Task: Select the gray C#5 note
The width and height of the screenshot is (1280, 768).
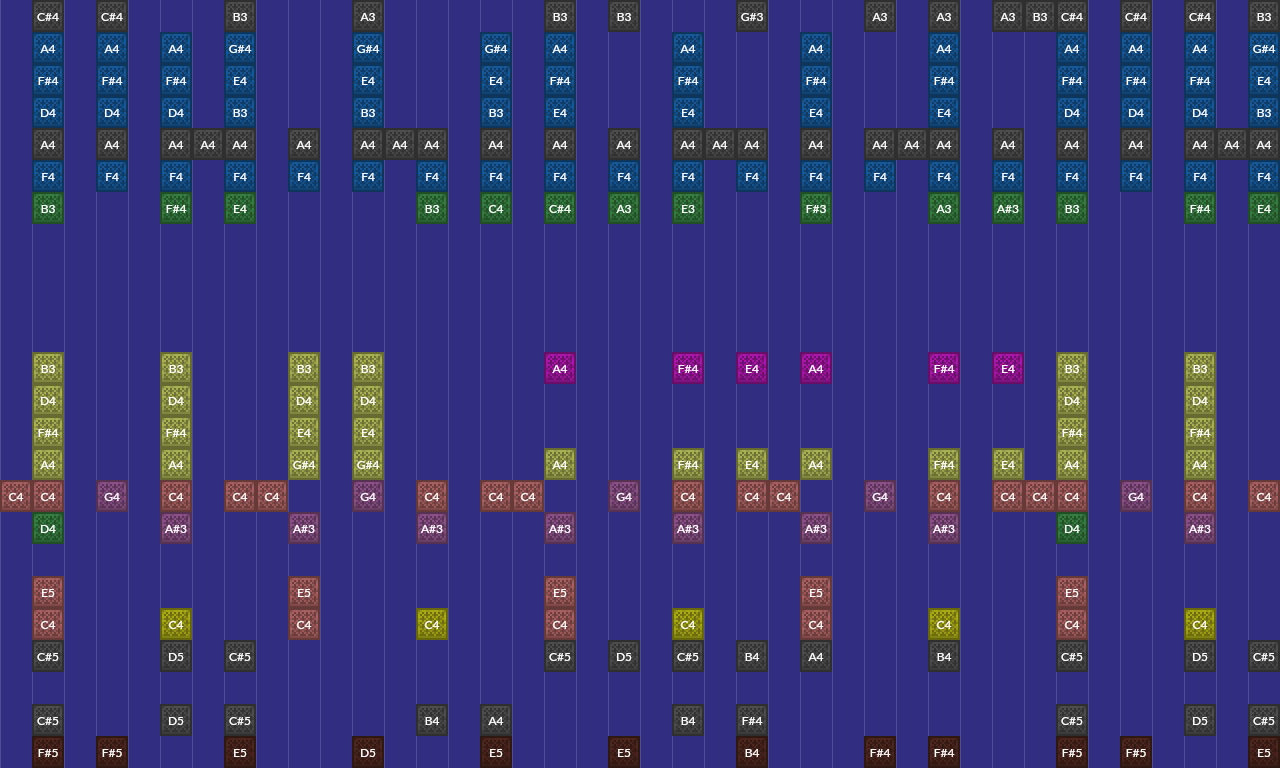Action: 48,657
